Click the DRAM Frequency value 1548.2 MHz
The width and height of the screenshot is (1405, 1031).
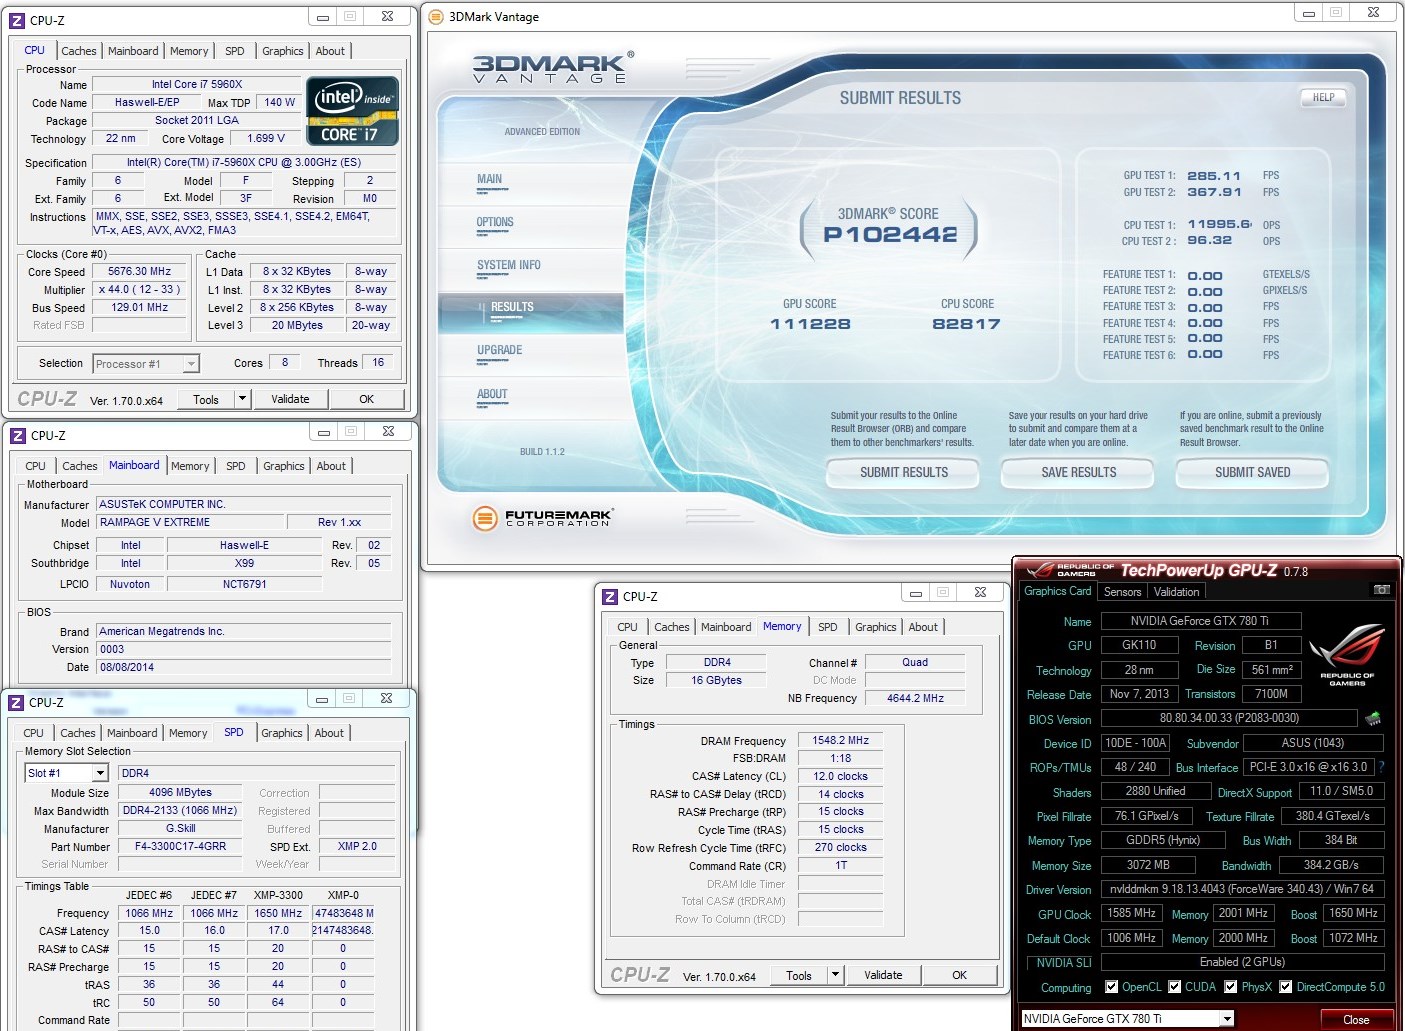[x=841, y=740]
